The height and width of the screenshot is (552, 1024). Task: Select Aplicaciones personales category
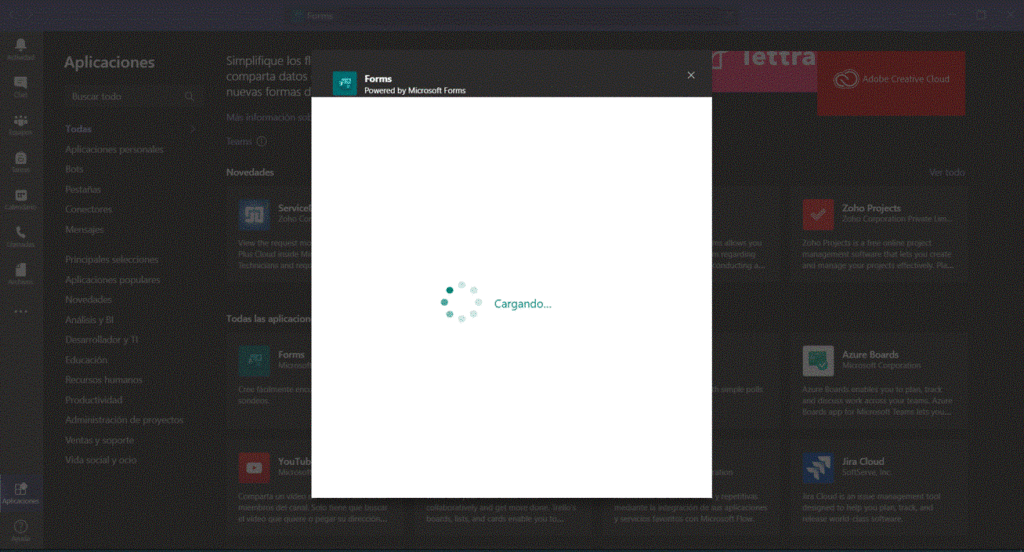click(x=114, y=149)
